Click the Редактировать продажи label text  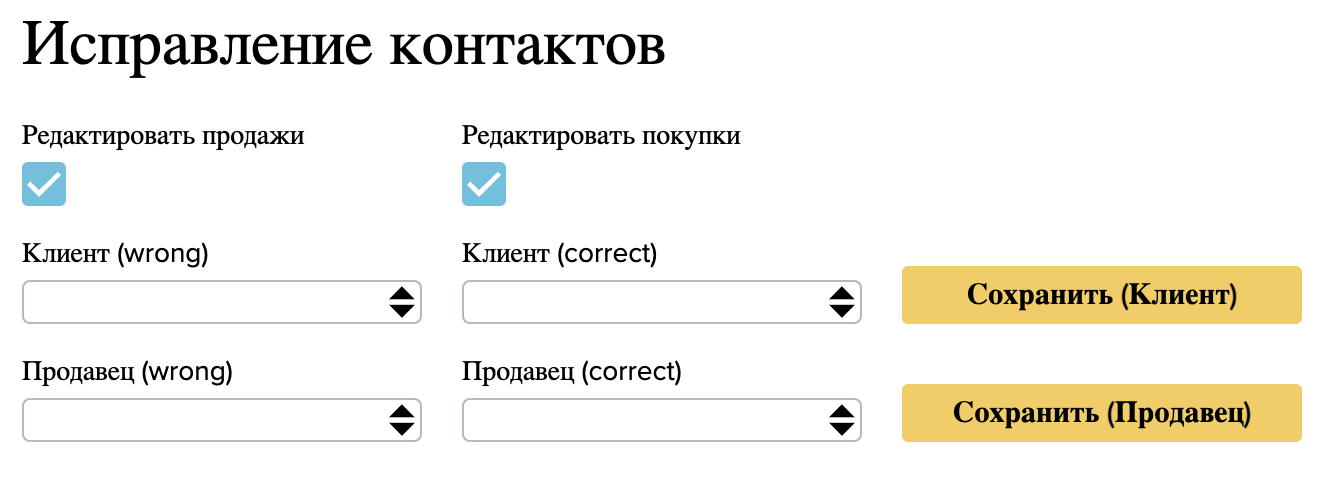point(163,136)
